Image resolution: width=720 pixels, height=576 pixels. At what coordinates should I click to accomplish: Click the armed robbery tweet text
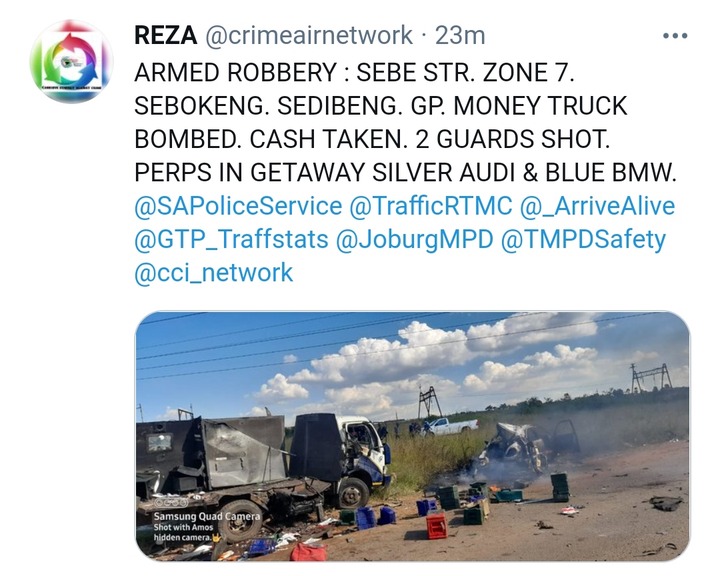405,123
